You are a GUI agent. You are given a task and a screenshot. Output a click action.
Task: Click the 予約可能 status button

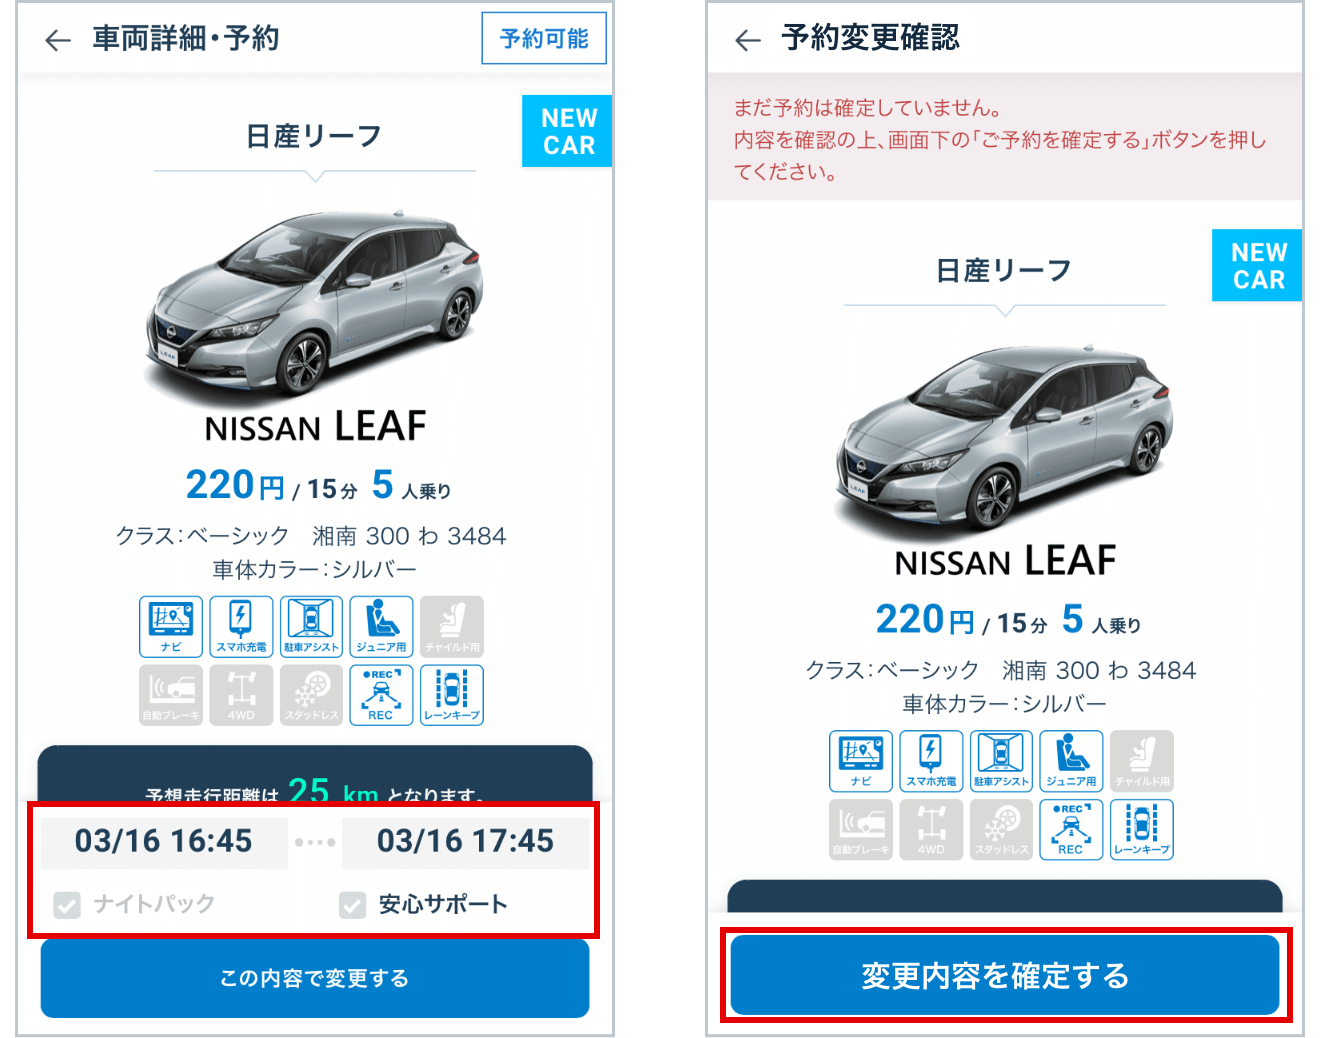click(x=544, y=38)
